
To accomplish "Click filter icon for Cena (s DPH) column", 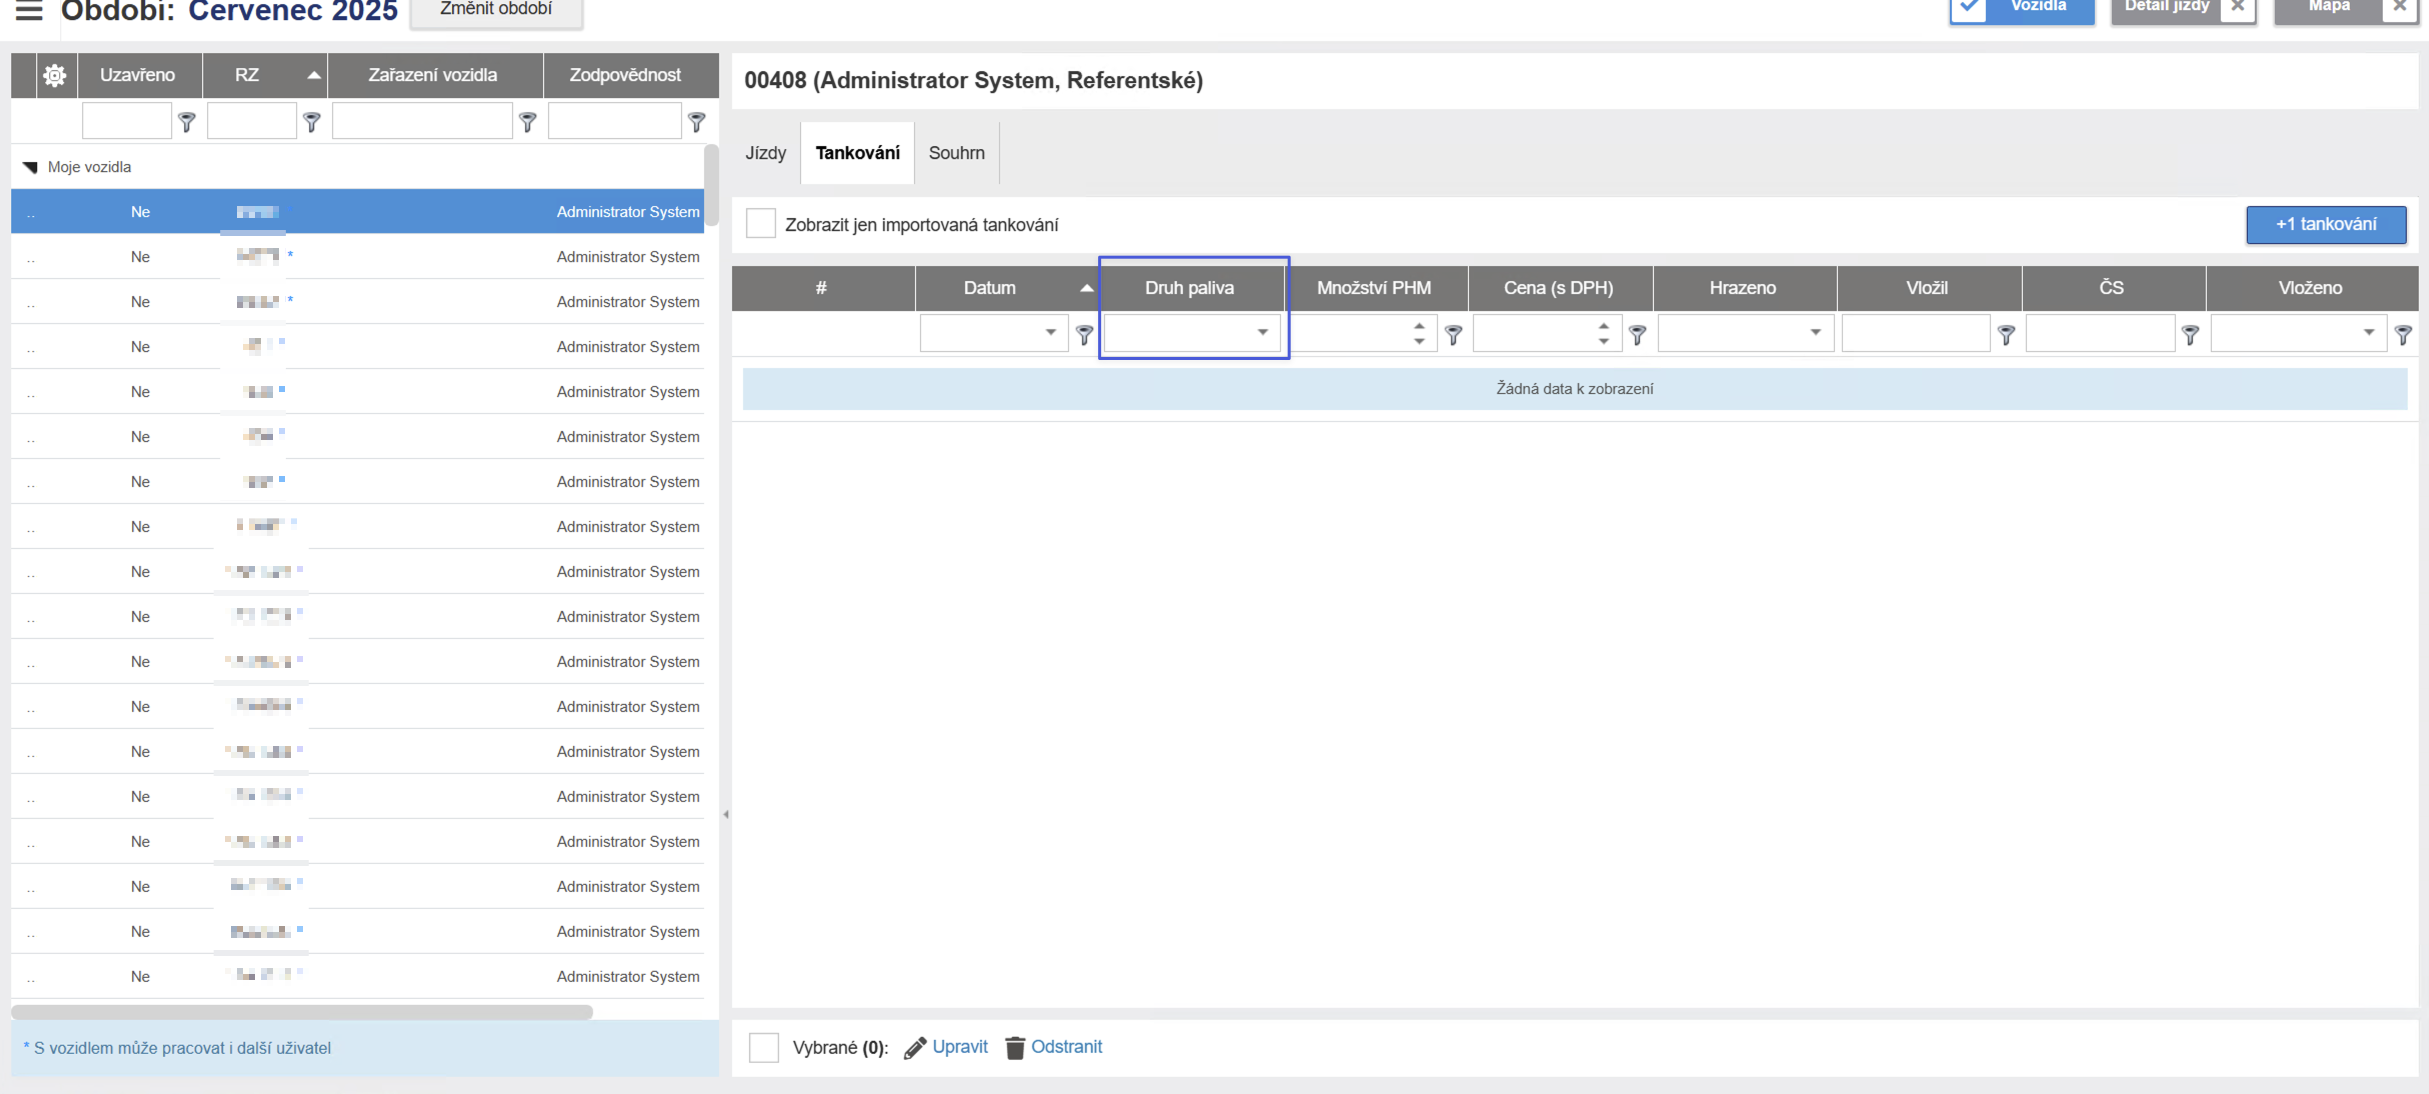I will click(x=1637, y=334).
